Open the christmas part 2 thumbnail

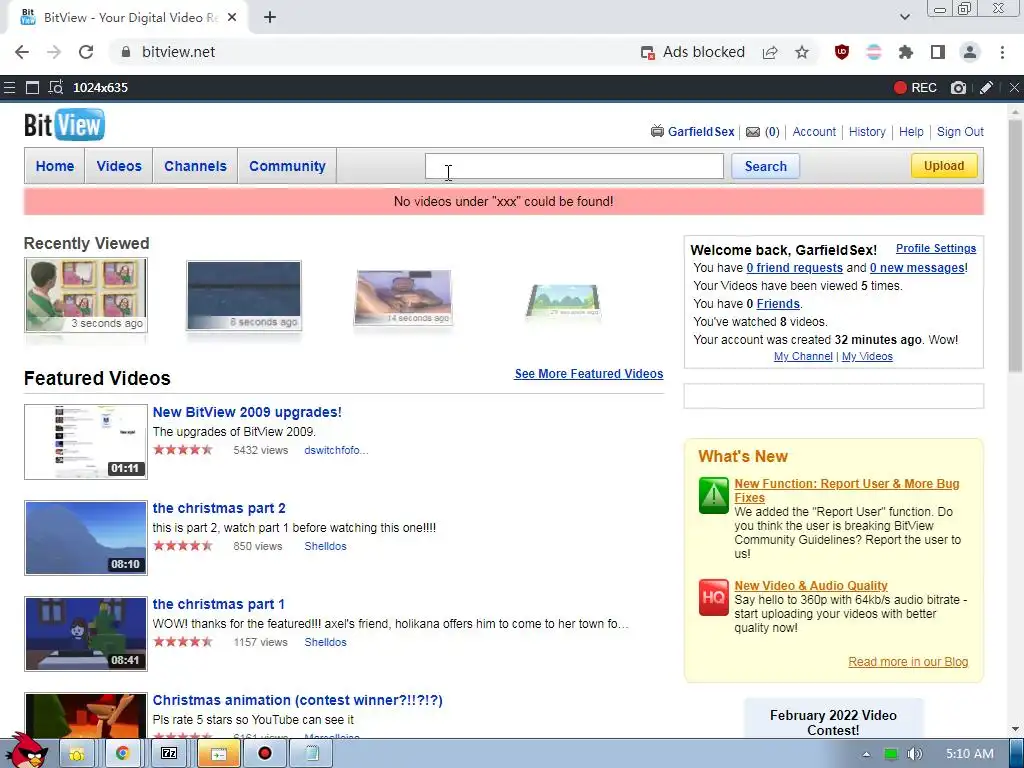tap(86, 538)
